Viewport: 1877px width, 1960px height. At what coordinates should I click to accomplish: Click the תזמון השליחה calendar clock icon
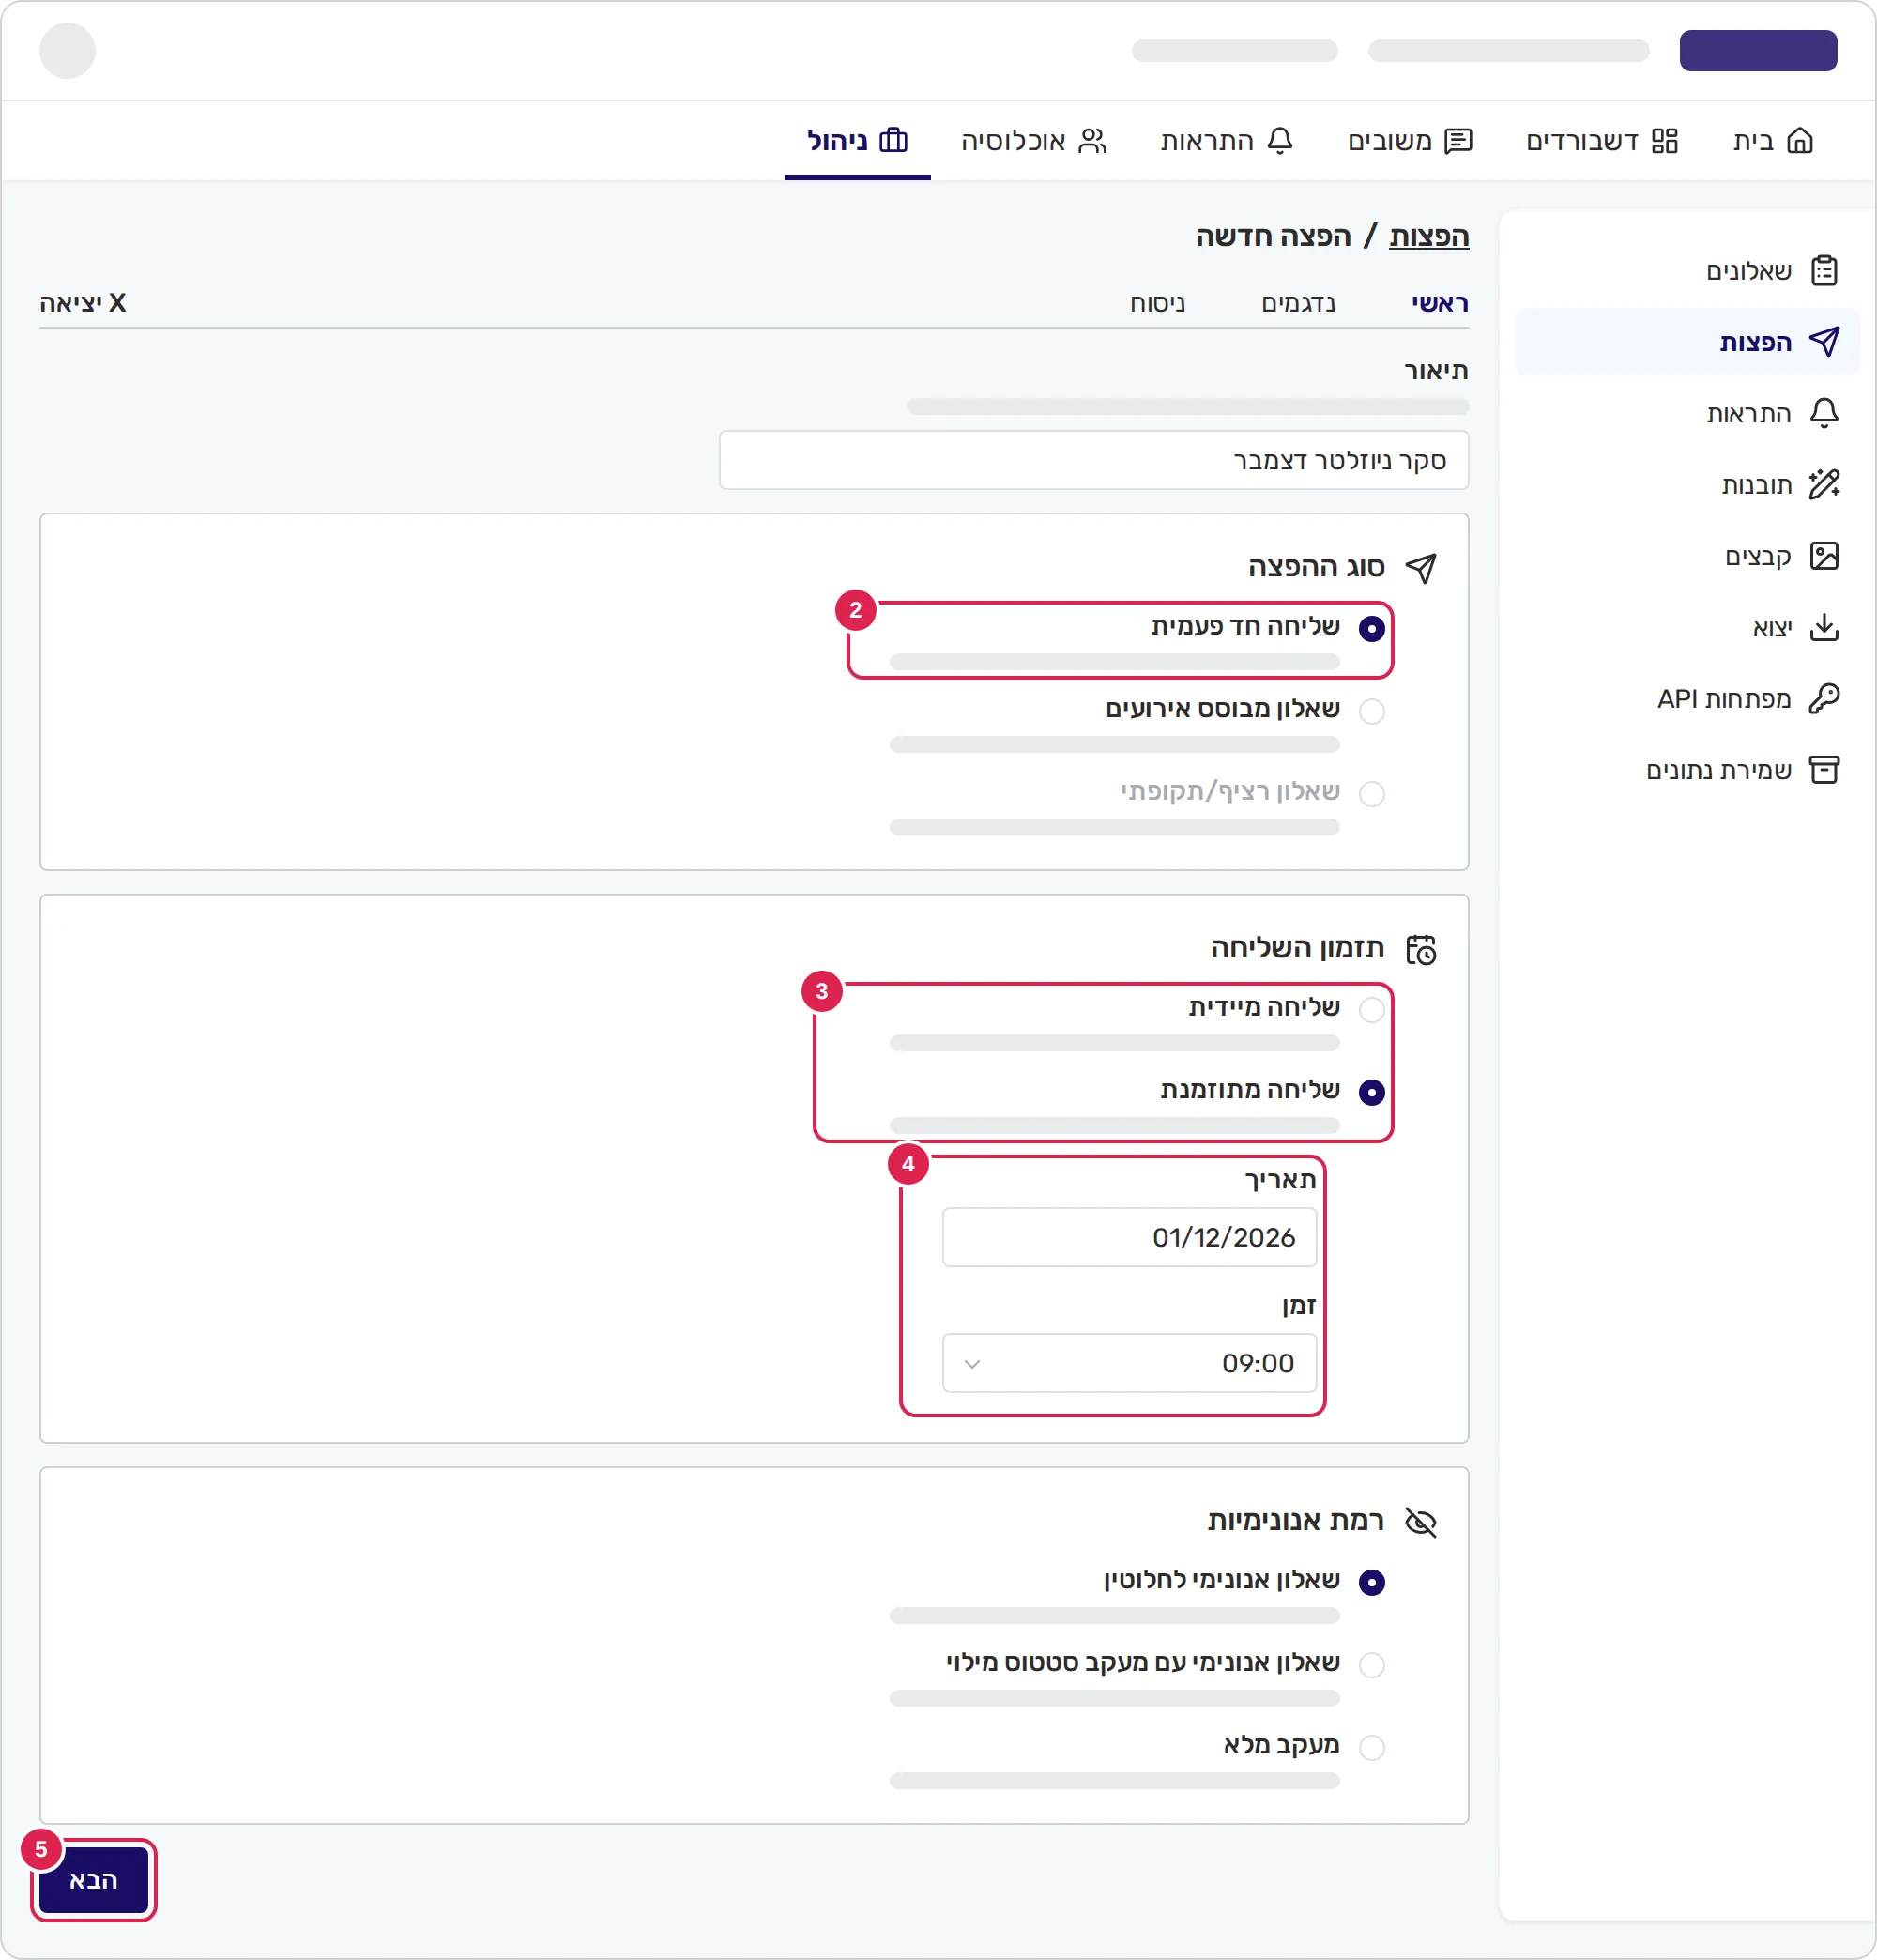tap(1421, 949)
